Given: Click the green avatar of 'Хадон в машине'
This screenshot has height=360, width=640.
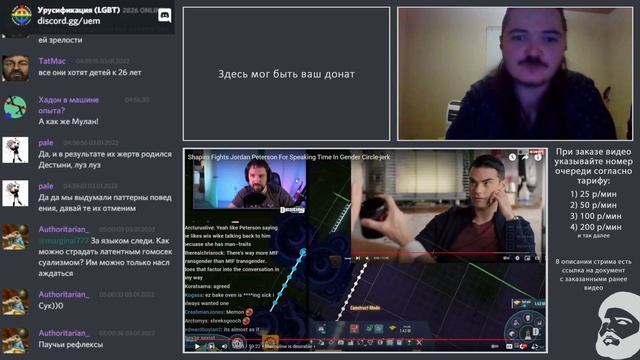Looking at the screenshot, I should pyautogui.click(x=16, y=107).
